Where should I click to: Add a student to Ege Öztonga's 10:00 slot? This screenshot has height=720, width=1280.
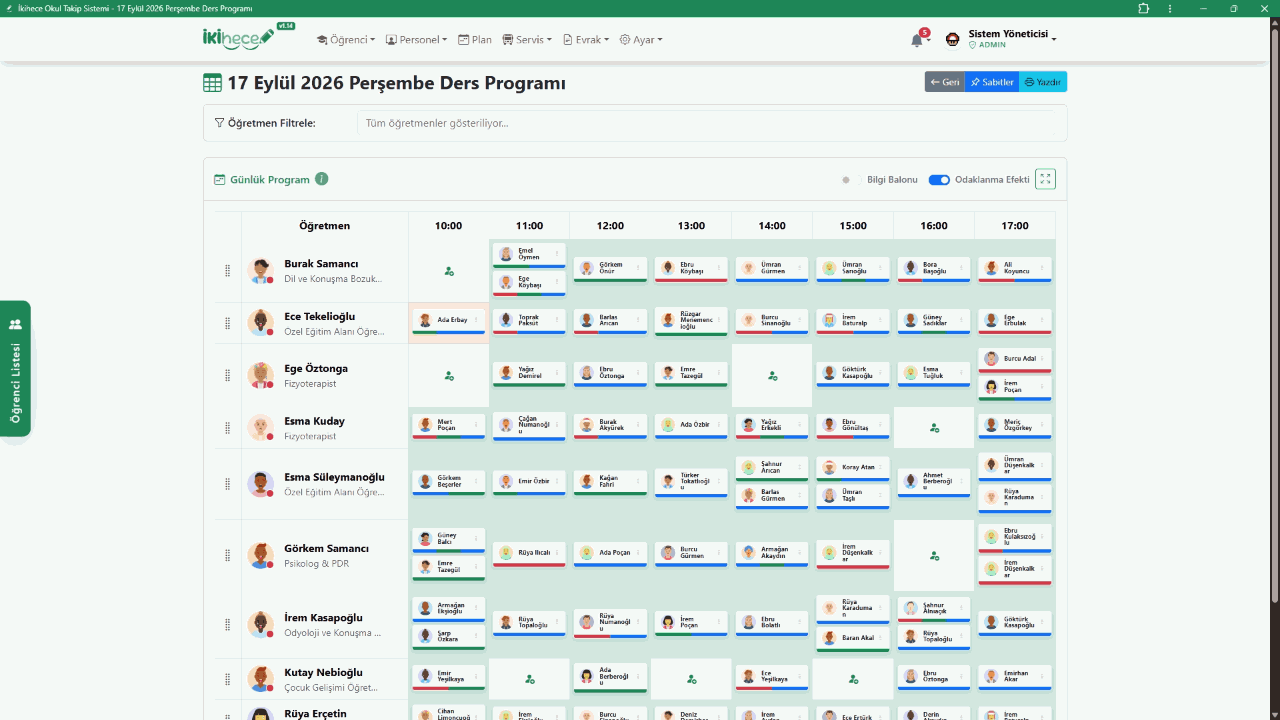click(x=449, y=376)
